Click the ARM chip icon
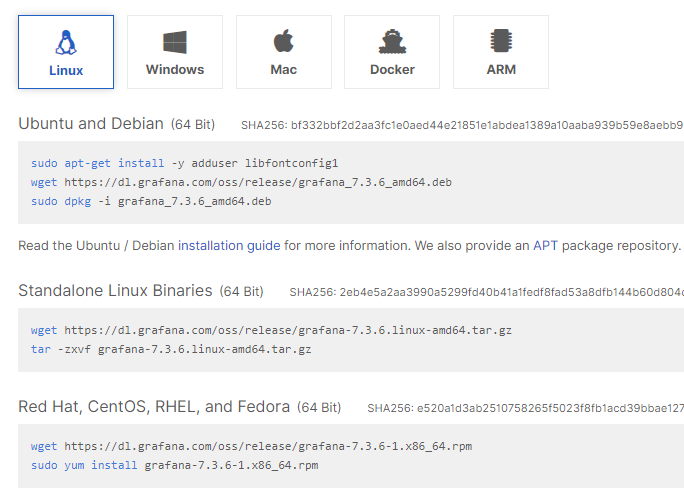Viewport: 684px width, 496px height. [x=501, y=41]
